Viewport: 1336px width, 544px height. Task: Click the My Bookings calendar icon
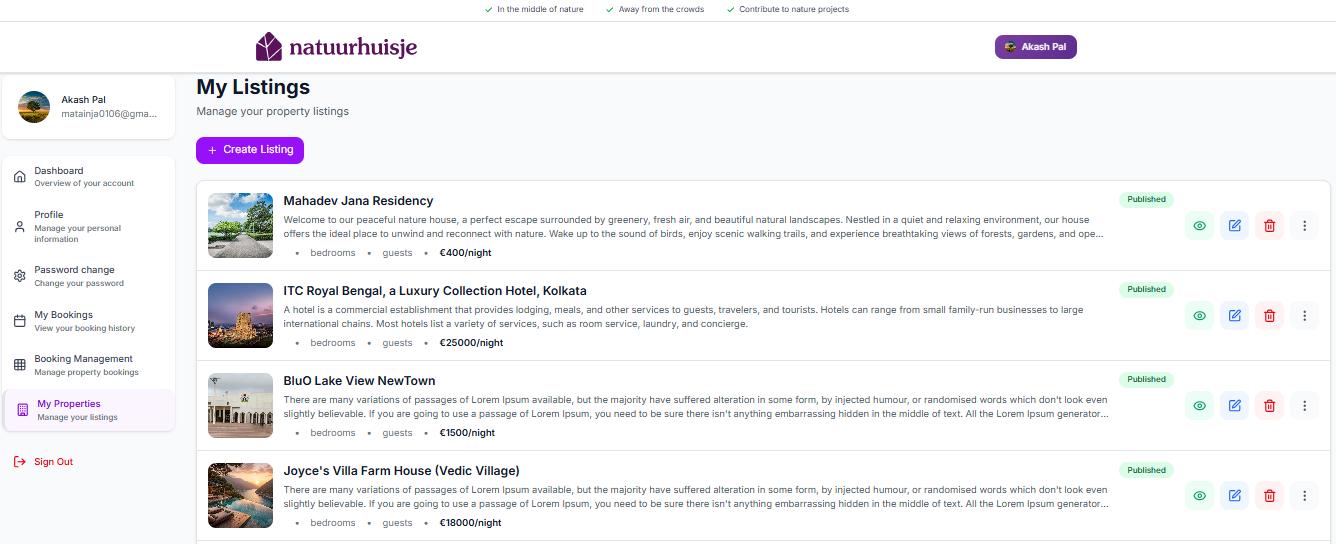20,321
